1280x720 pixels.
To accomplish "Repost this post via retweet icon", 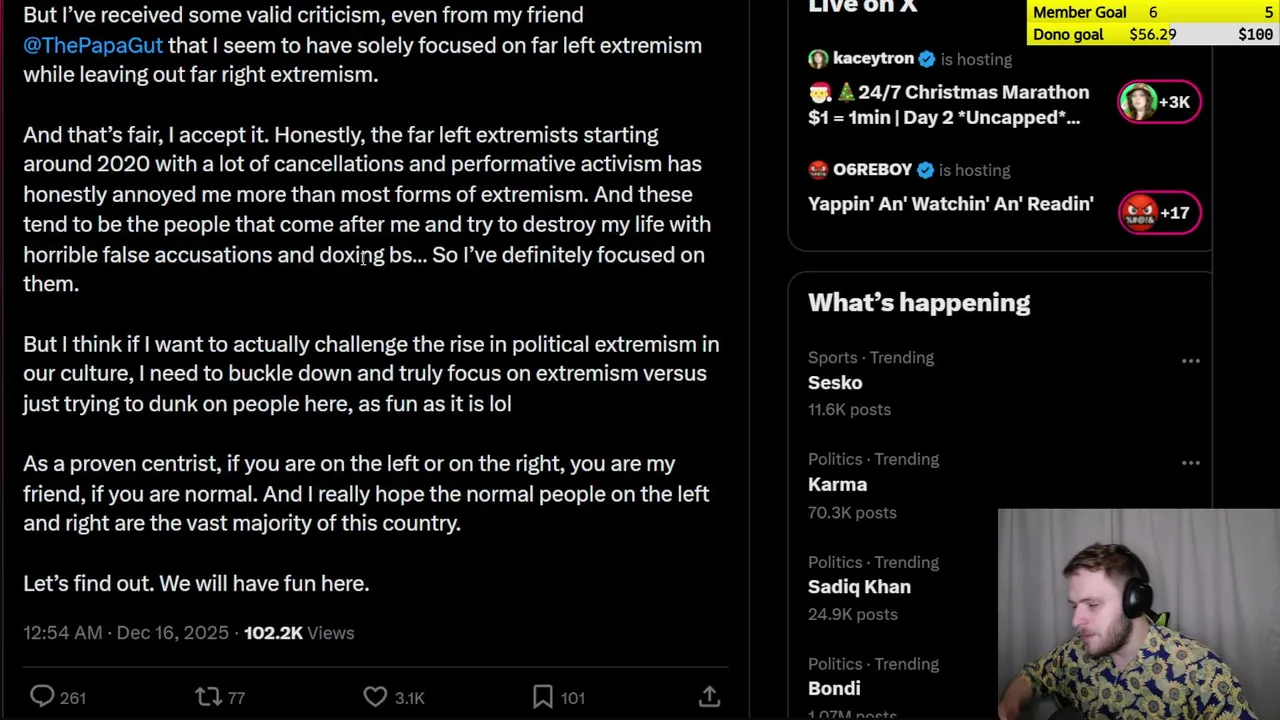I will tap(208, 697).
